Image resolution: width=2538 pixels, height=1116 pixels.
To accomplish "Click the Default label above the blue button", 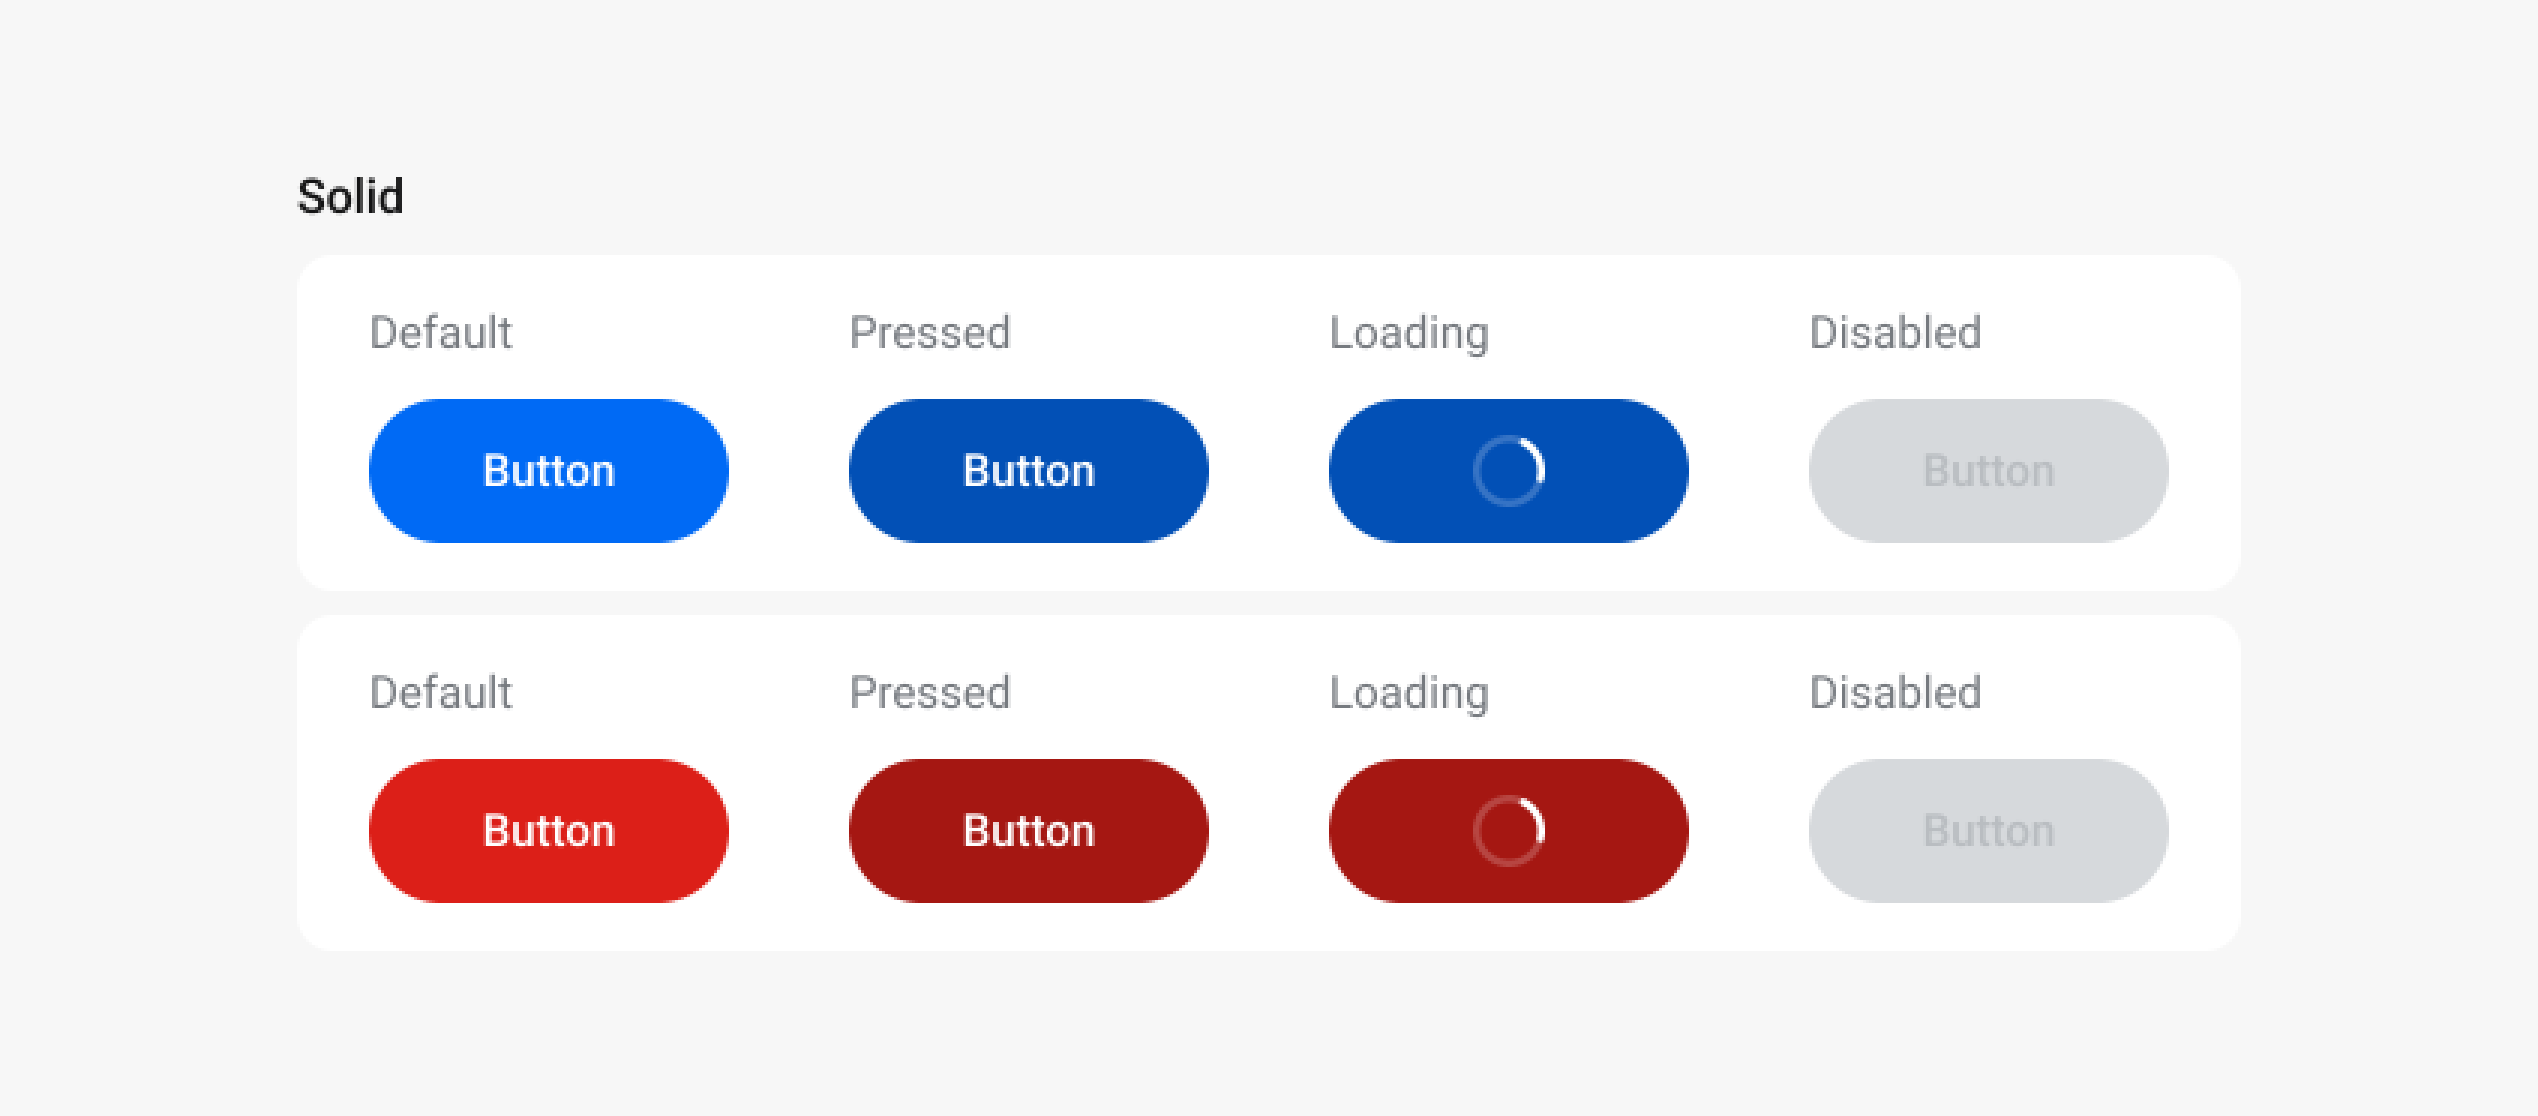I will click(x=441, y=332).
